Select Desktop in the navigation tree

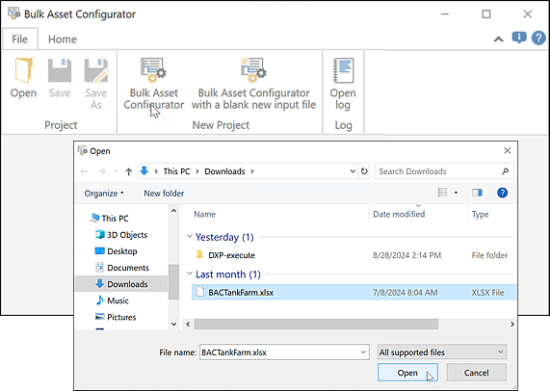click(x=122, y=251)
